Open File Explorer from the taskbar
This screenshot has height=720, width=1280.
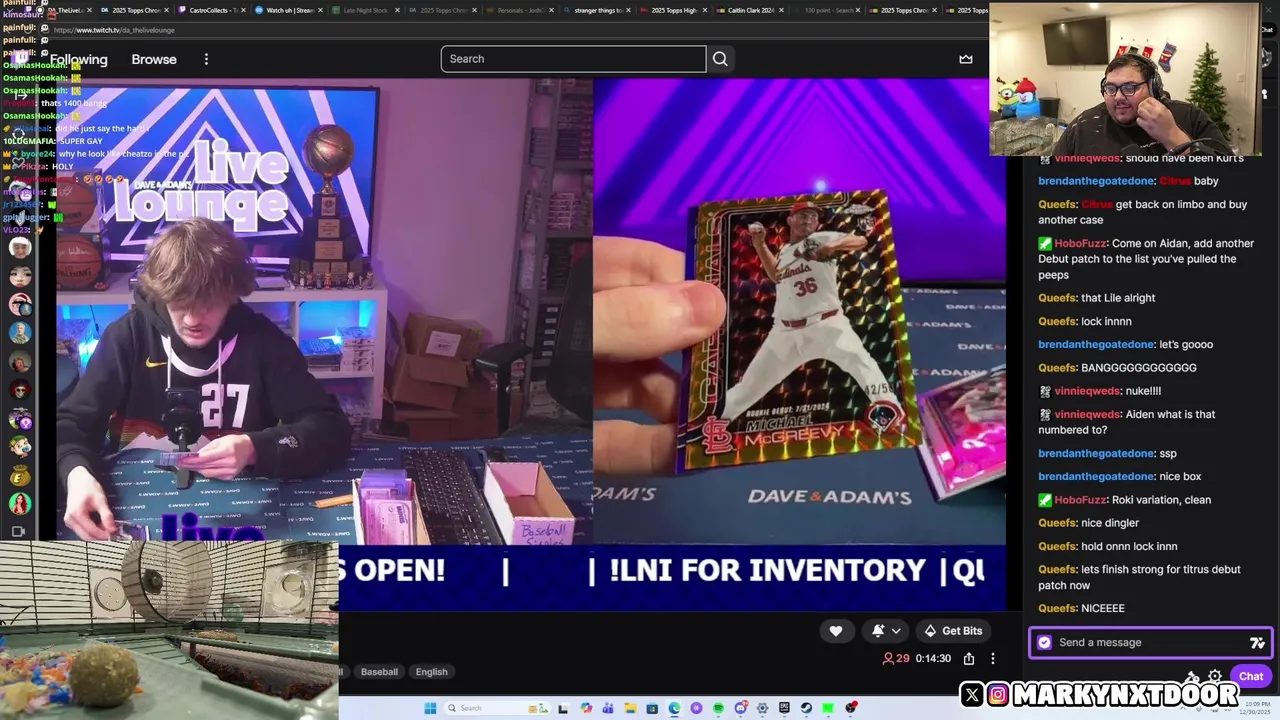(x=630, y=708)
